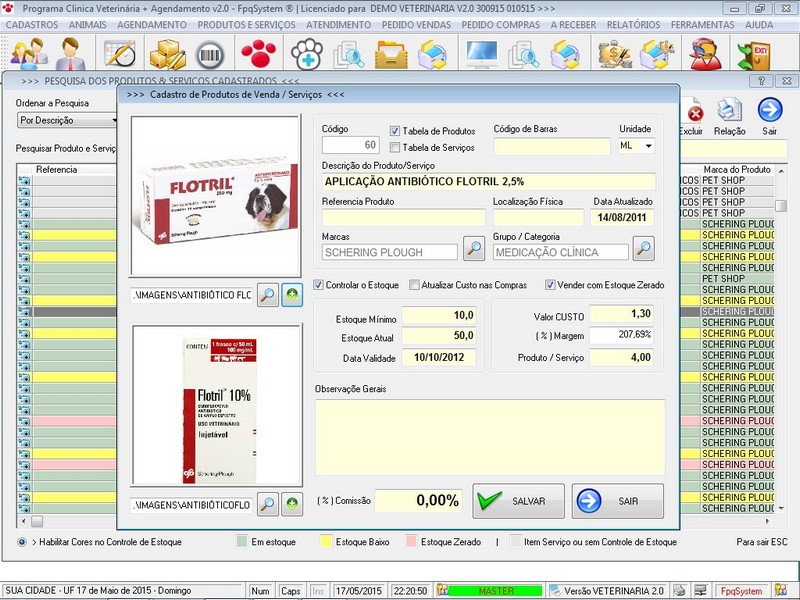Click the Estoque Zerado pink color swatch

tap(411, 542)
